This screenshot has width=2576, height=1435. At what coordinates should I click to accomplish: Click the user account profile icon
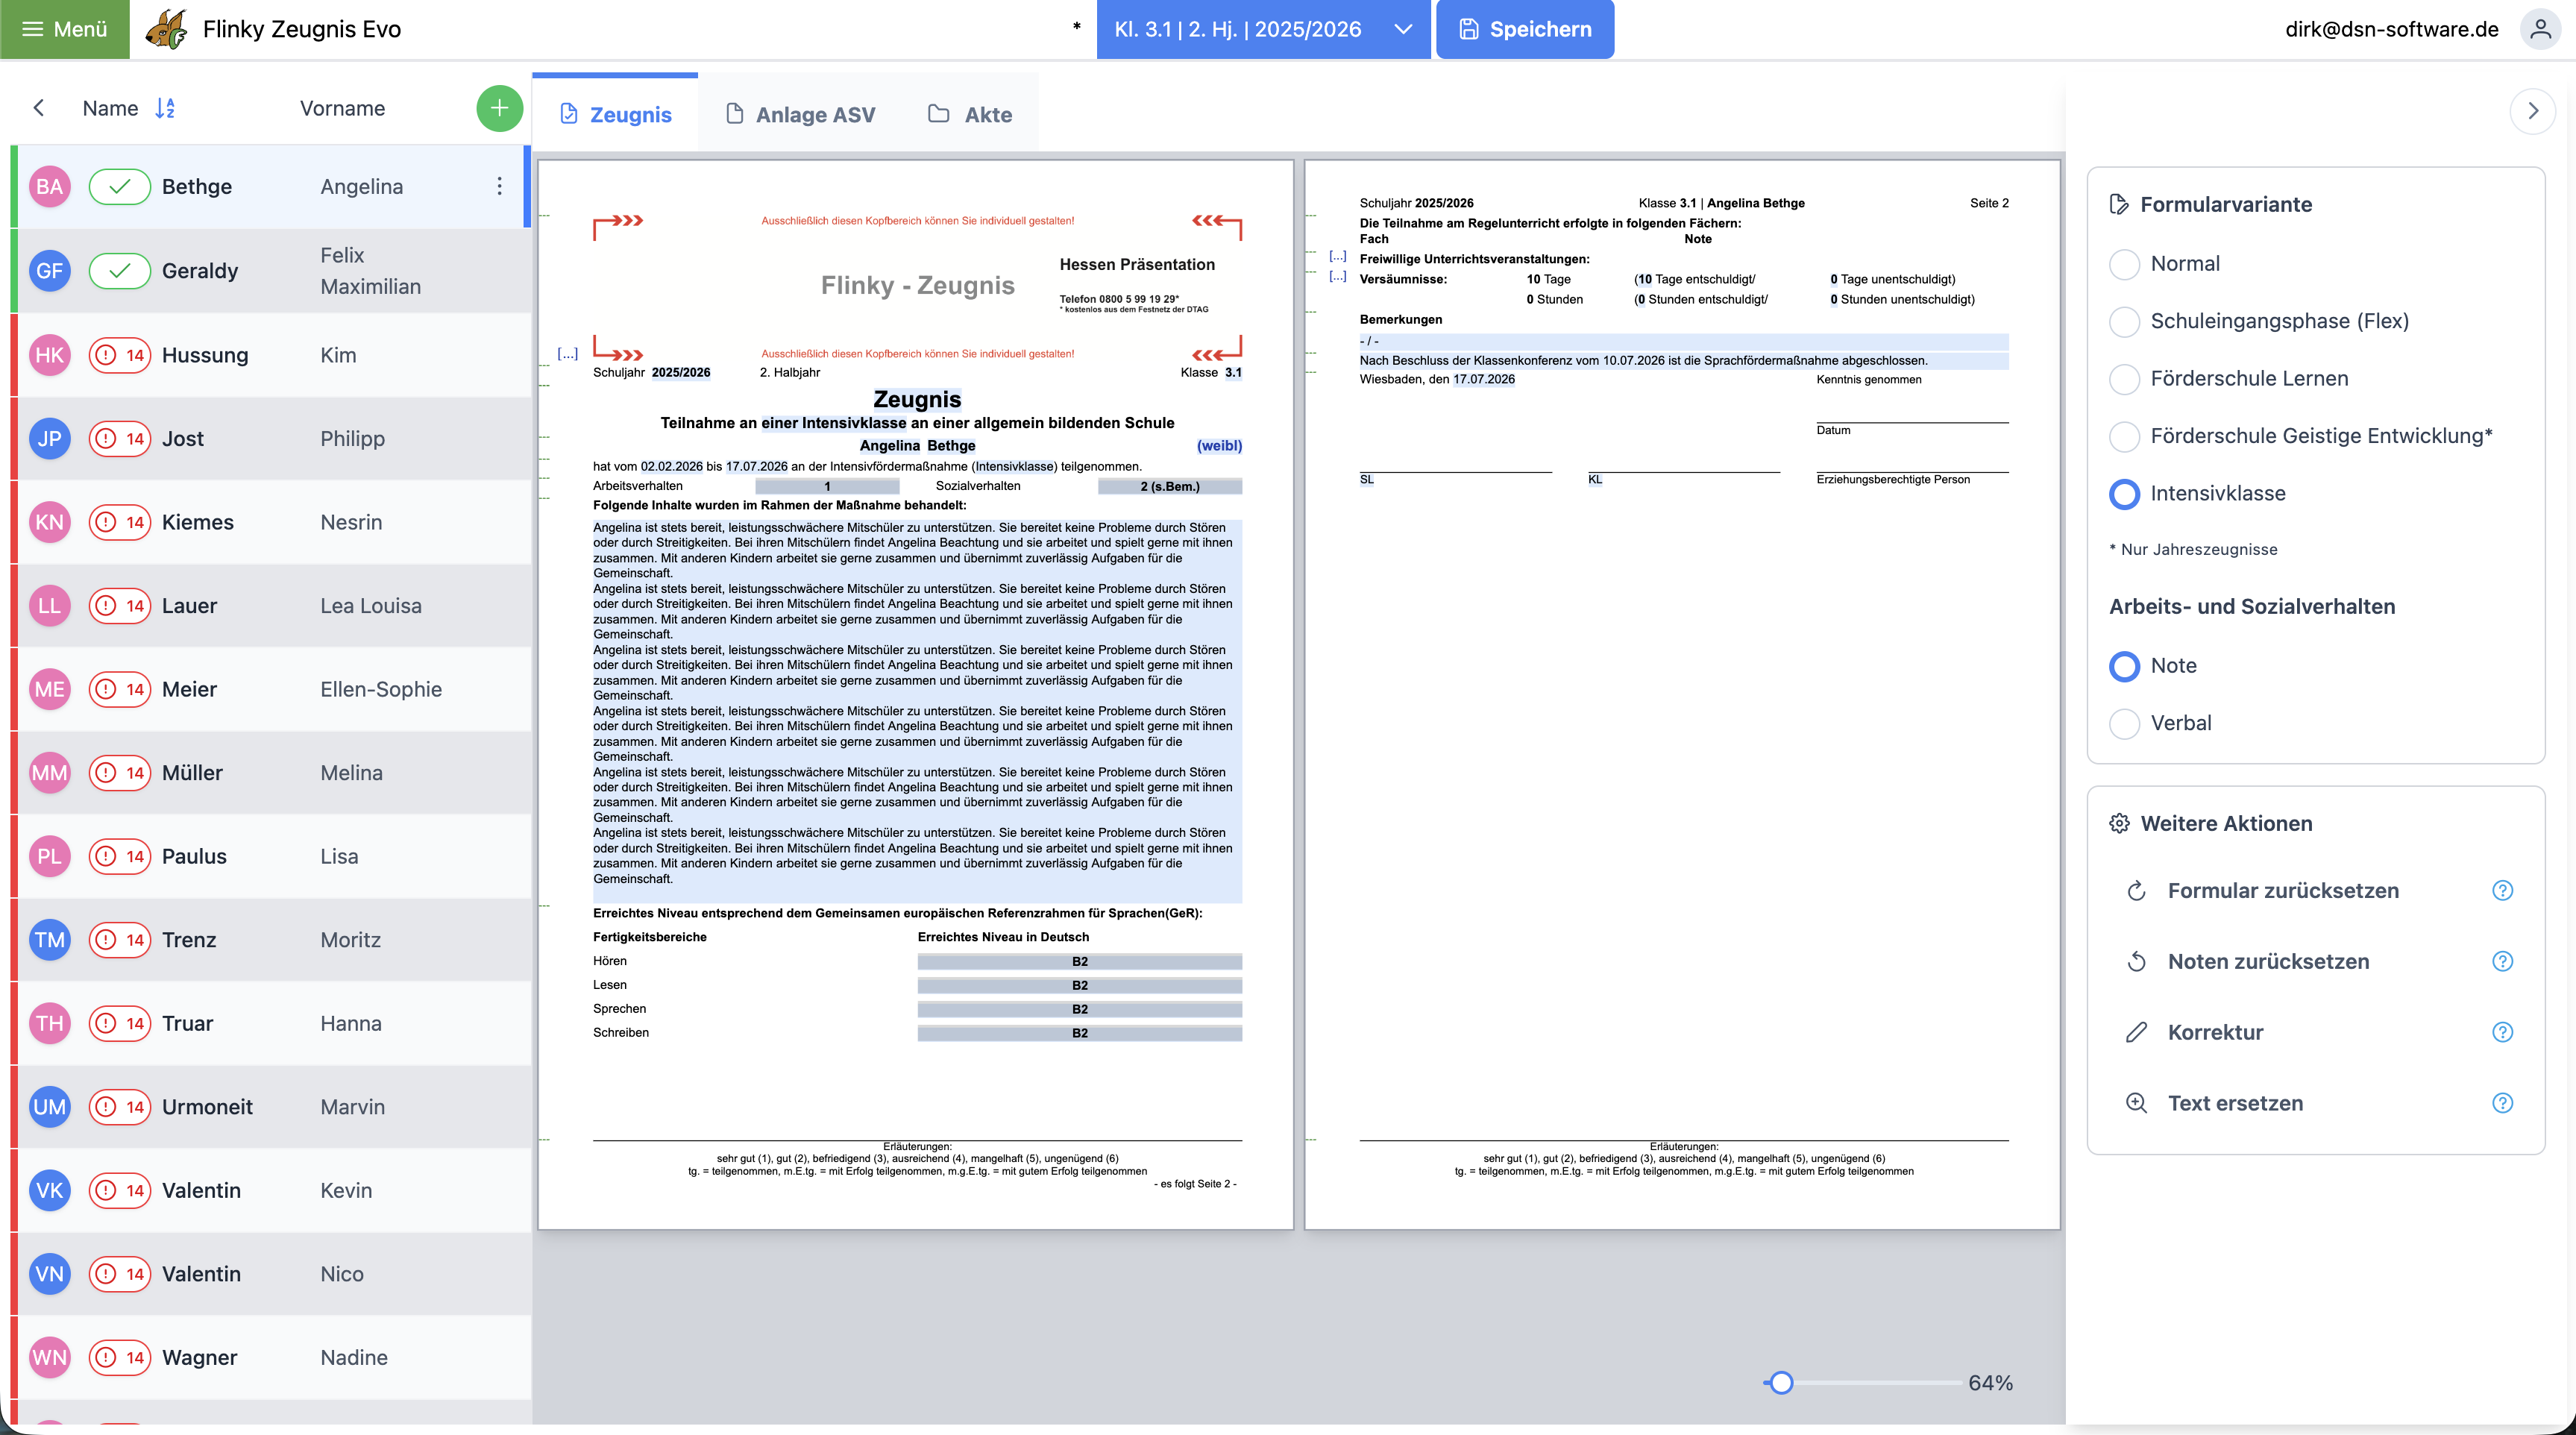(2540, 29)
